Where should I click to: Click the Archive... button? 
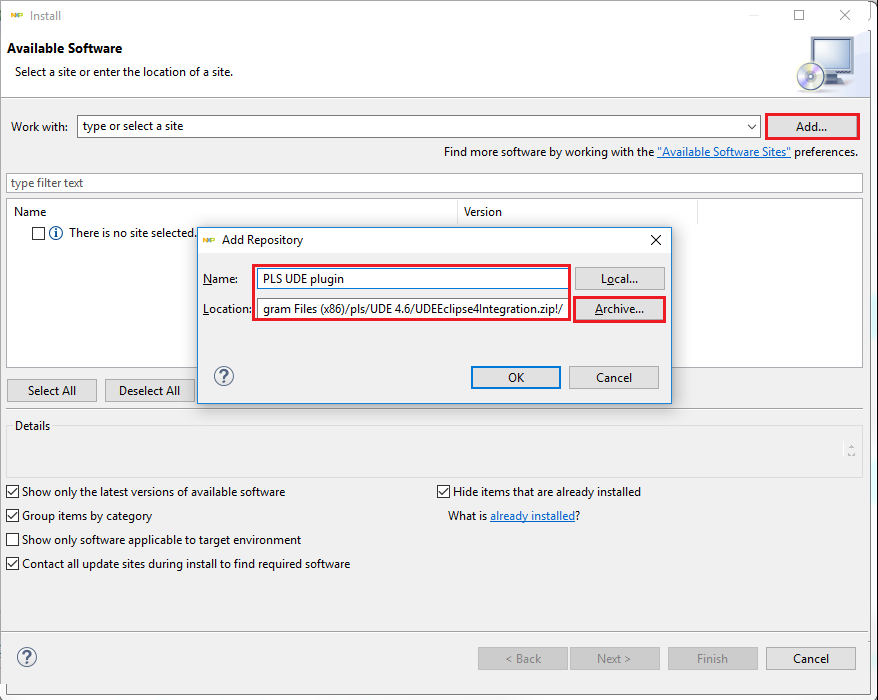tap(620, 310)
